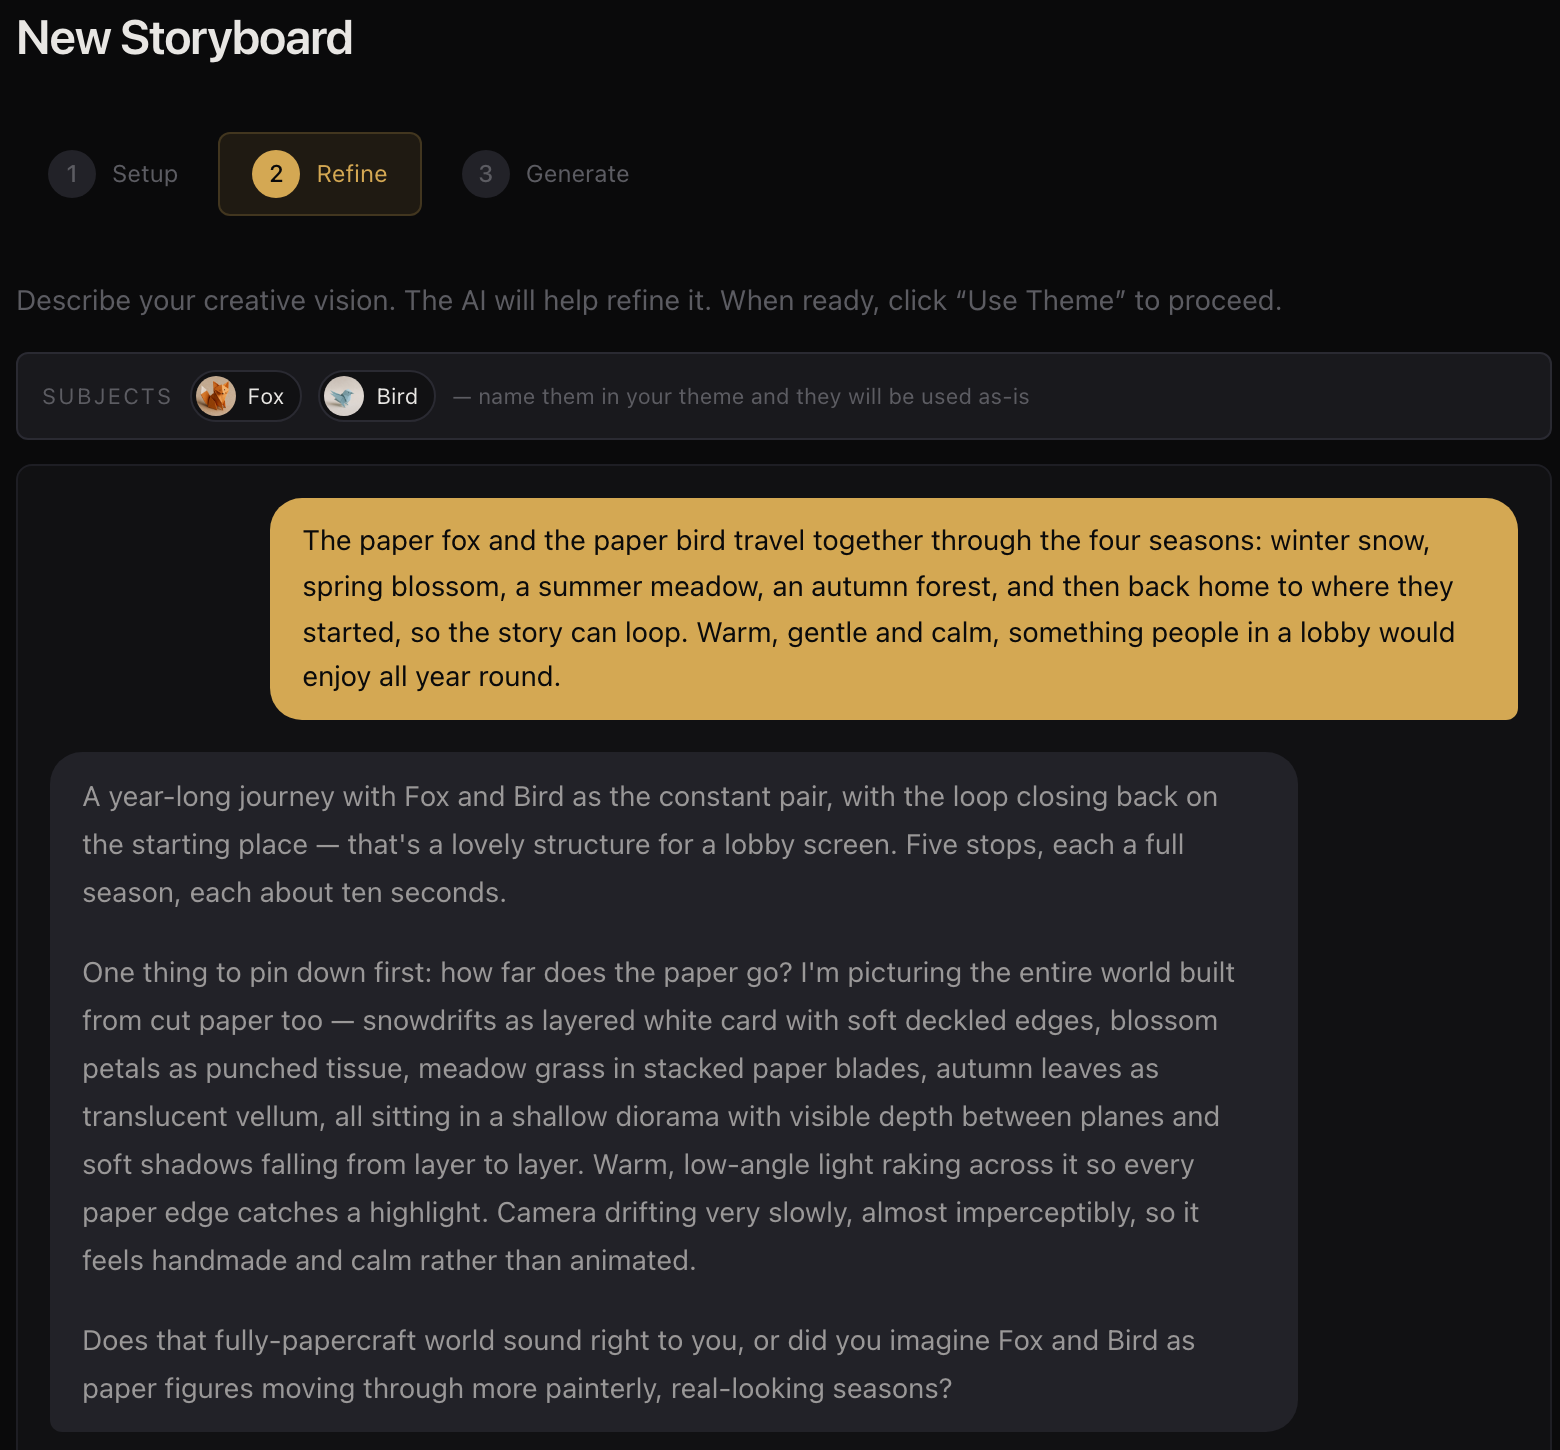Click the paragraph starting 'One thing to pin down'
Image resolution: width=1560 pixels, height=1450 pixels.
point(660,1116)
